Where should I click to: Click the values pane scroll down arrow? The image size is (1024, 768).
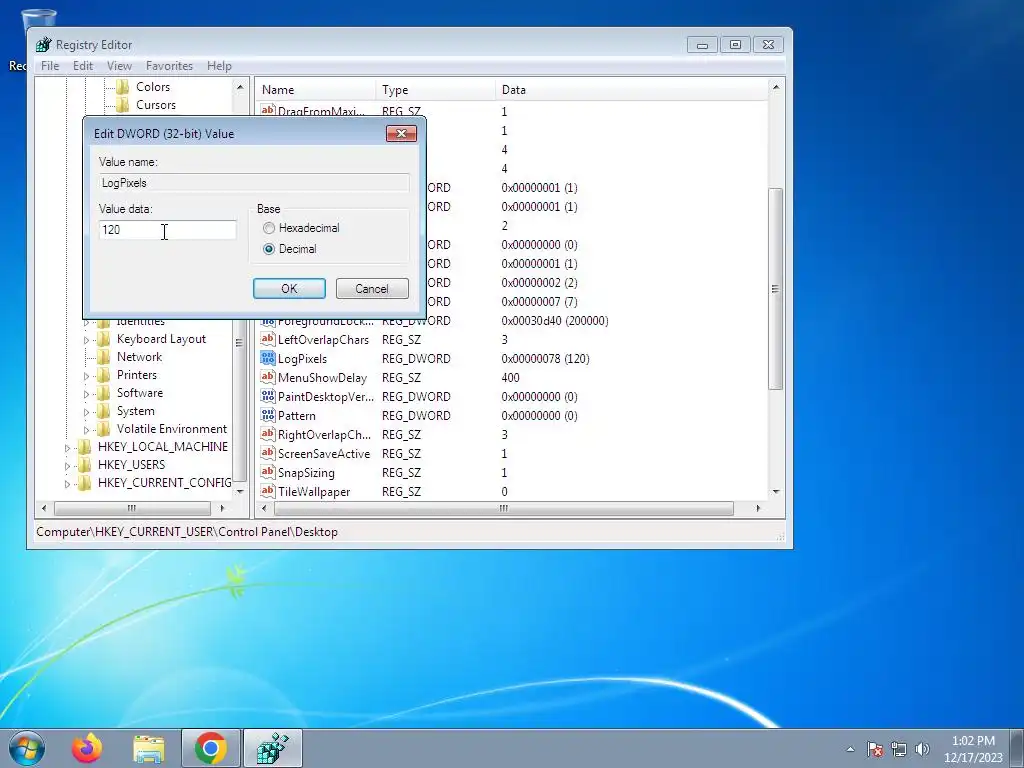click(x=776, y=492)
